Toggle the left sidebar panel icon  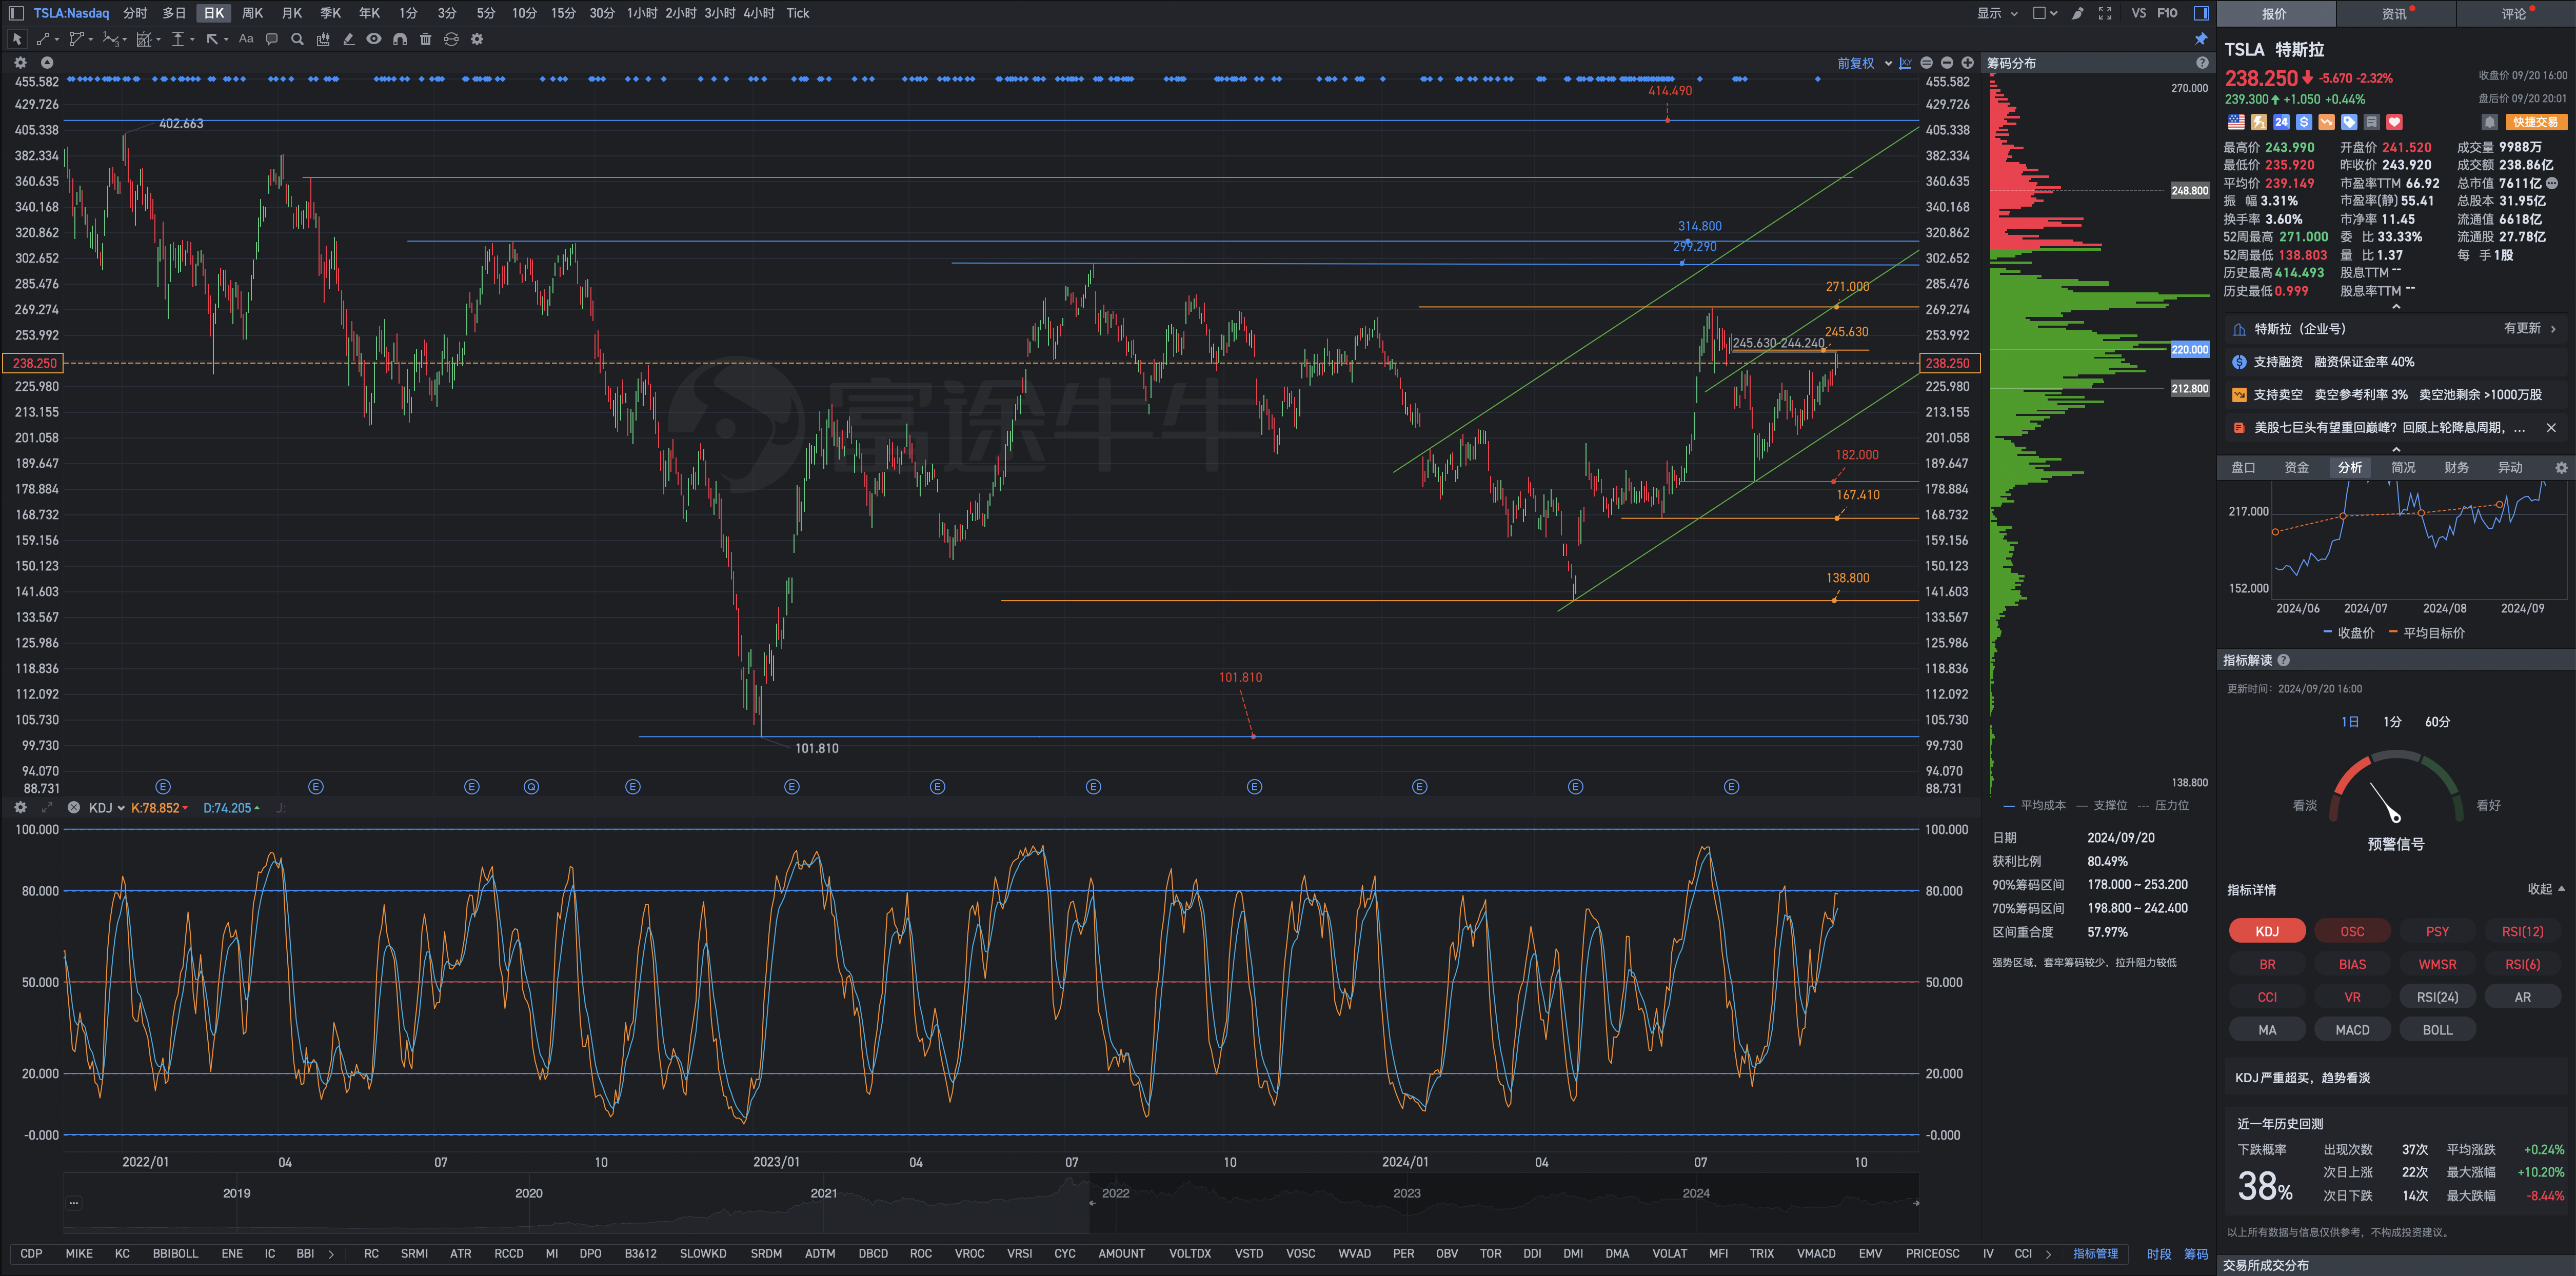click(16, 13)
